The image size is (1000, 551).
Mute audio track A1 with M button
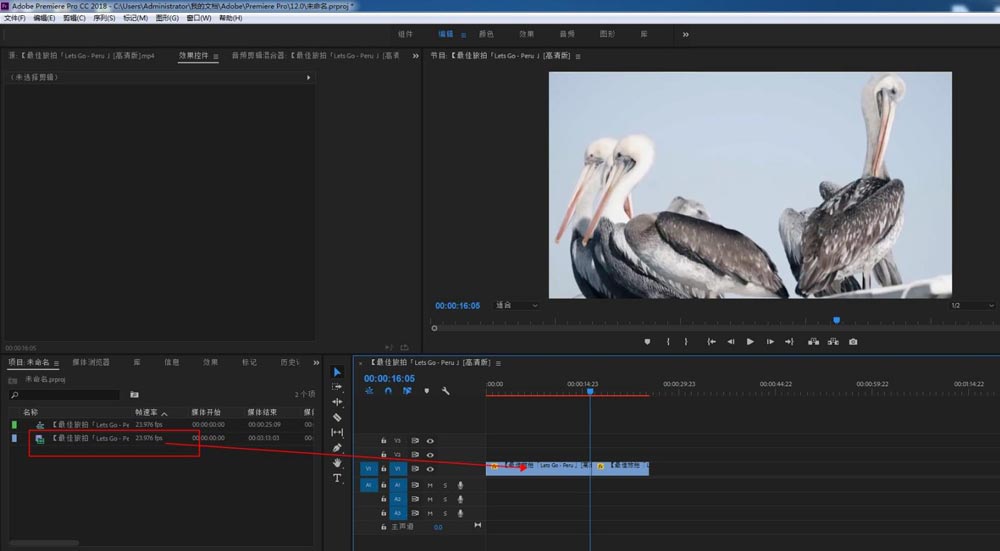click(x=430, y=485)
